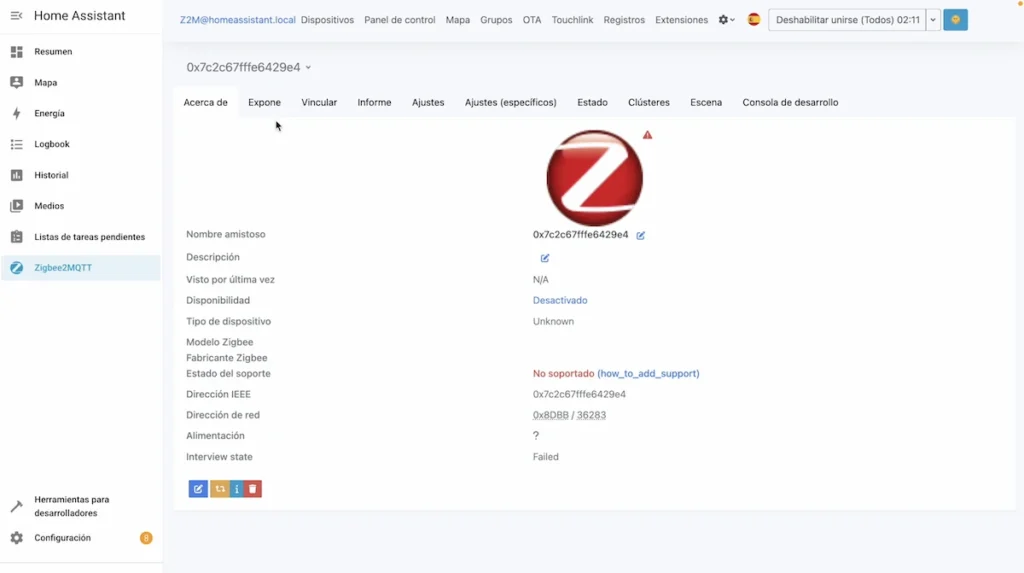Image resolution: width=1024 pixels, height=573 pixels.
Task: Open the Clústeres tab
Action: (648, 102)
